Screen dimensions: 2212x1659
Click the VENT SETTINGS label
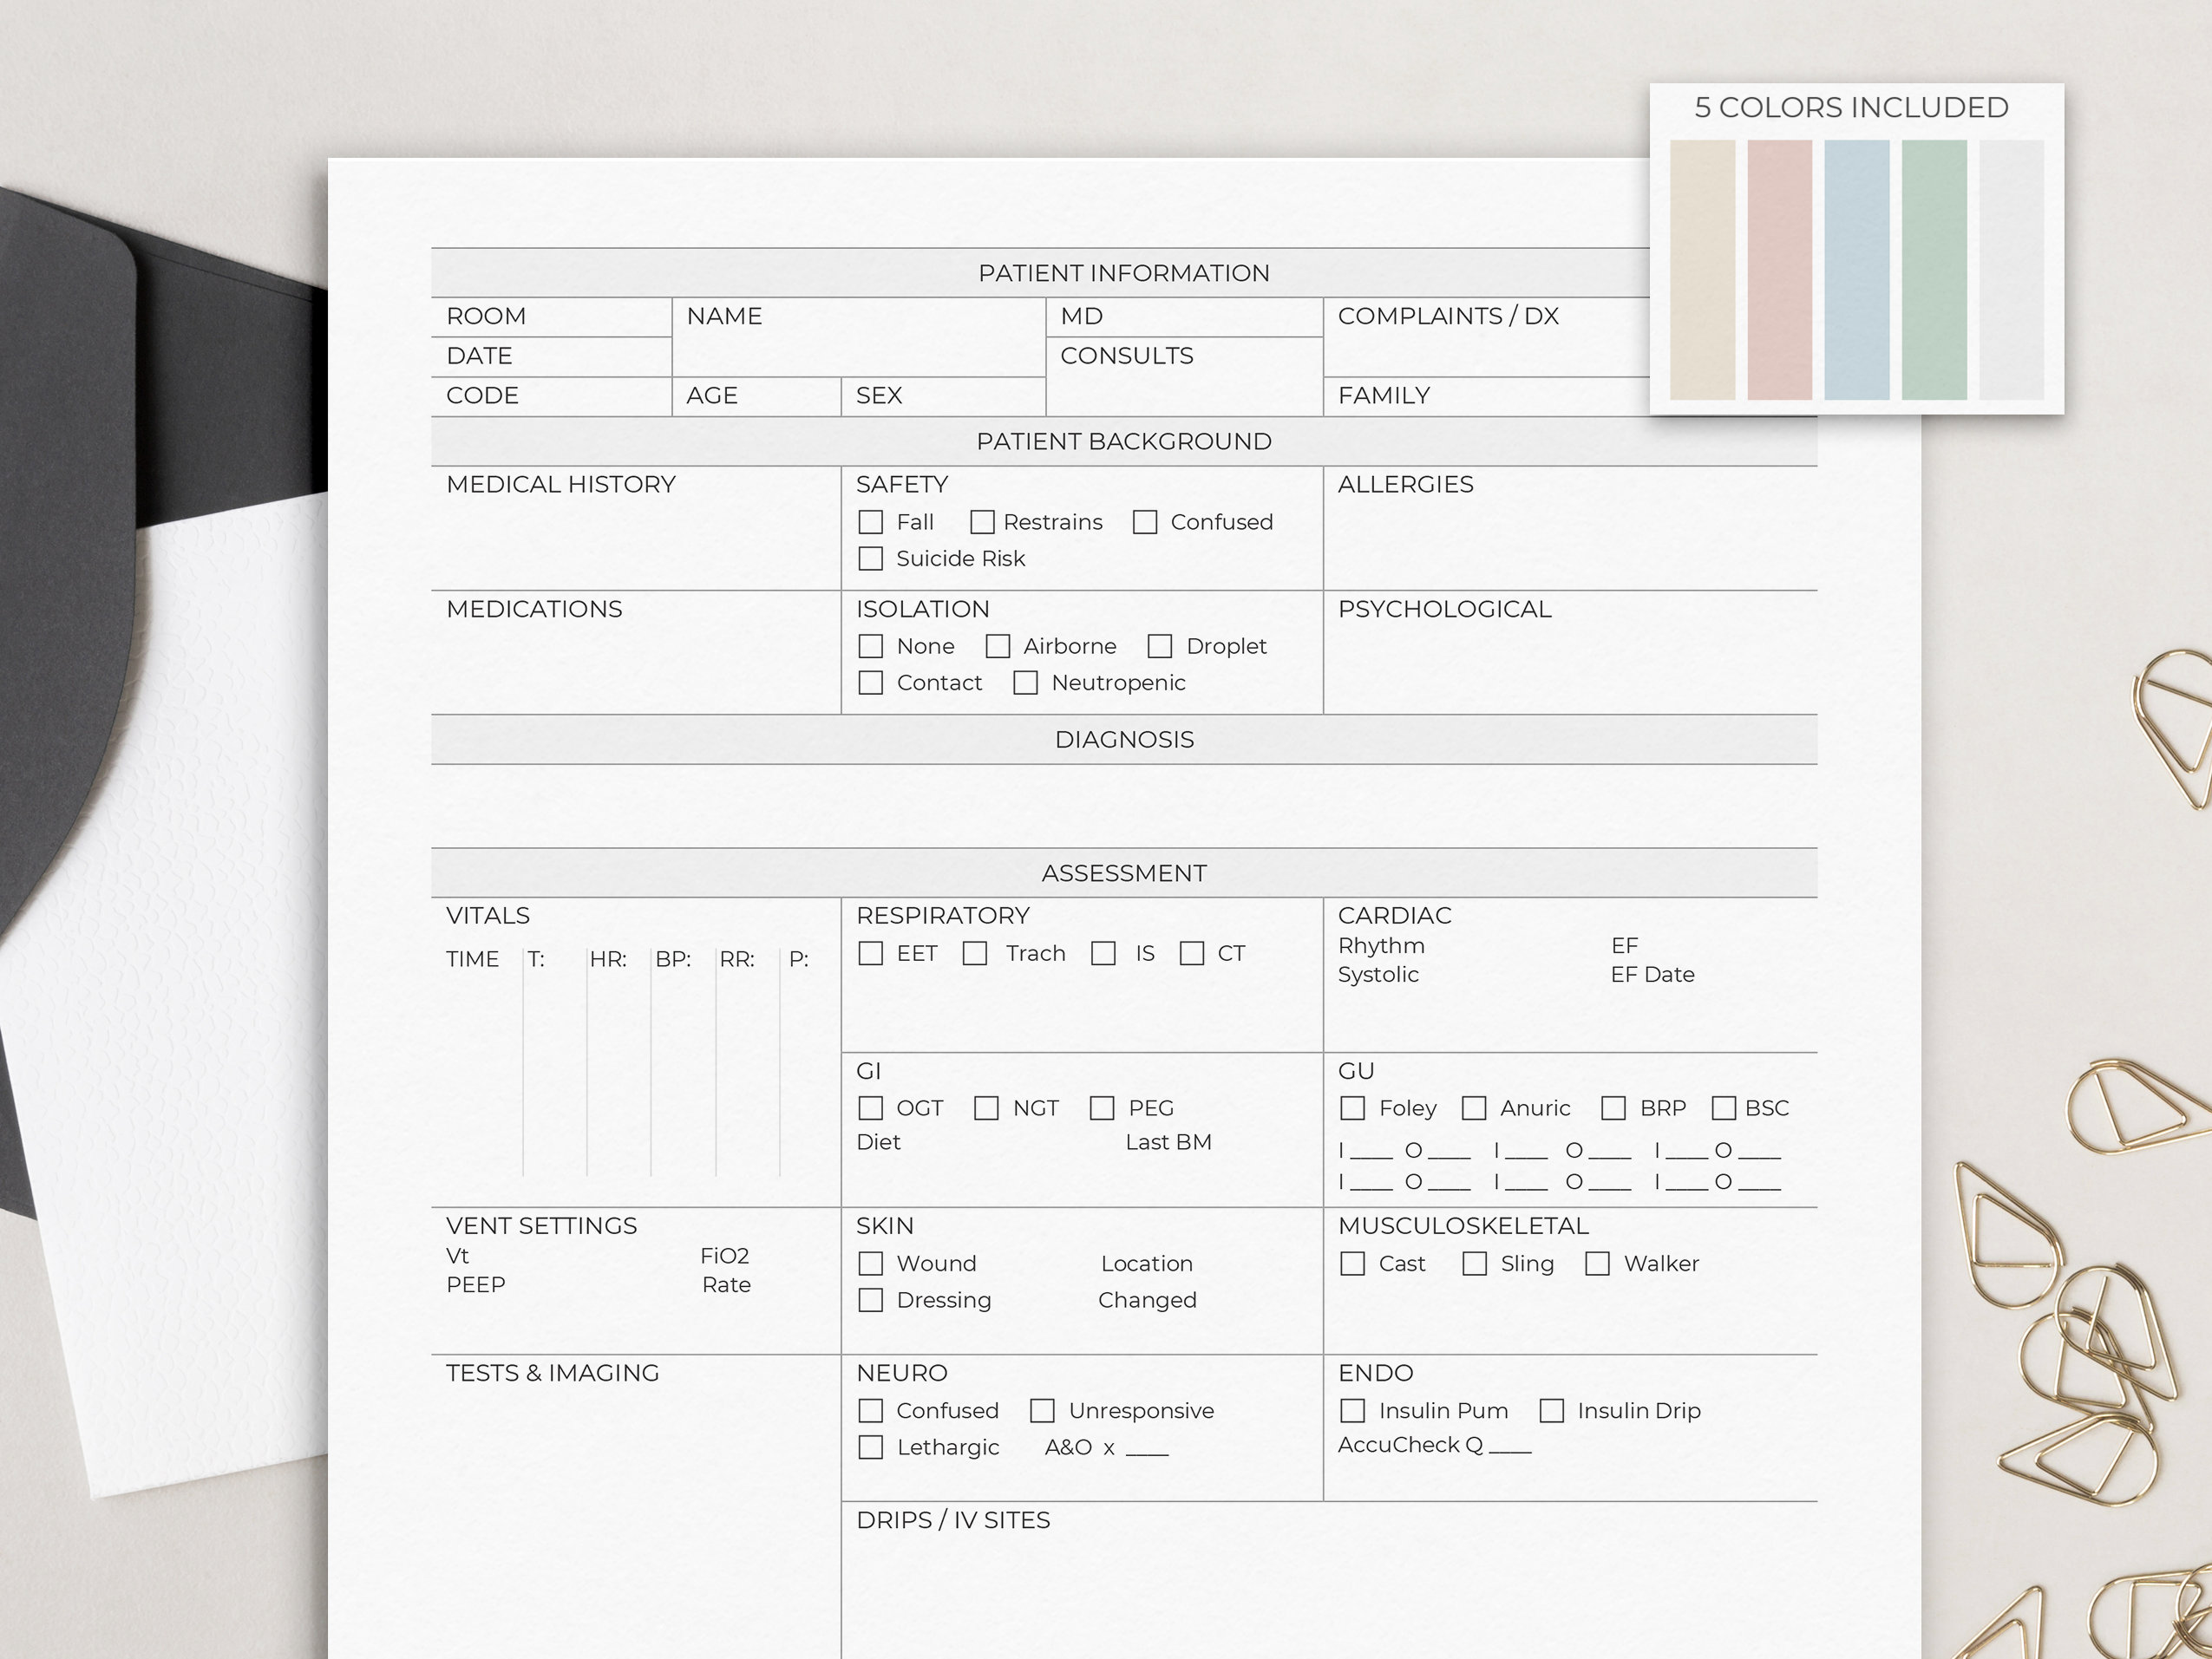[x=541, y=1226]
